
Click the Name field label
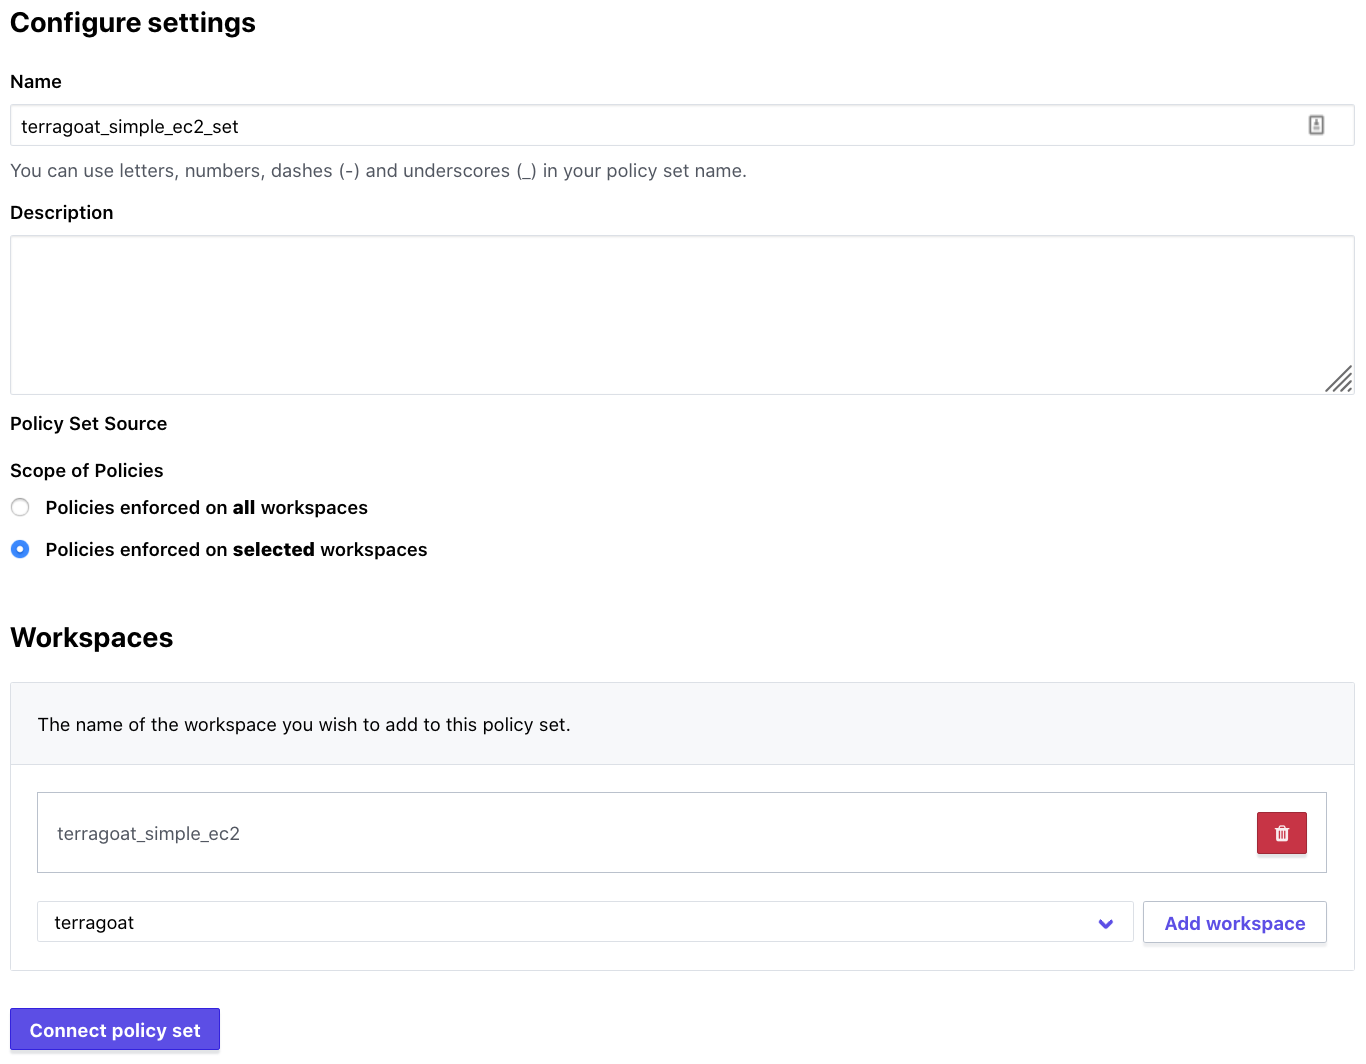36,81
